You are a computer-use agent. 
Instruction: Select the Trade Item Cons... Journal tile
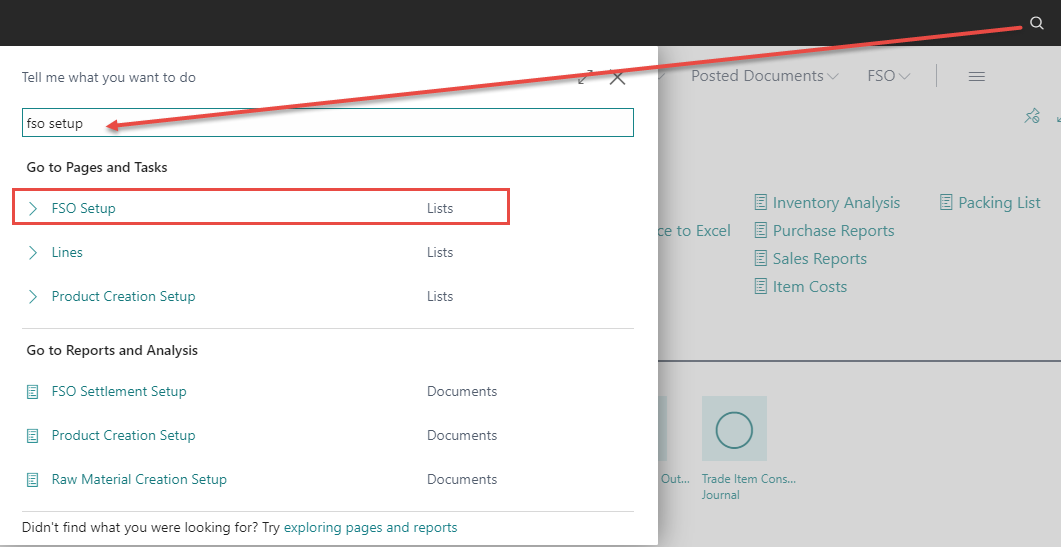(x=734, y=430)
